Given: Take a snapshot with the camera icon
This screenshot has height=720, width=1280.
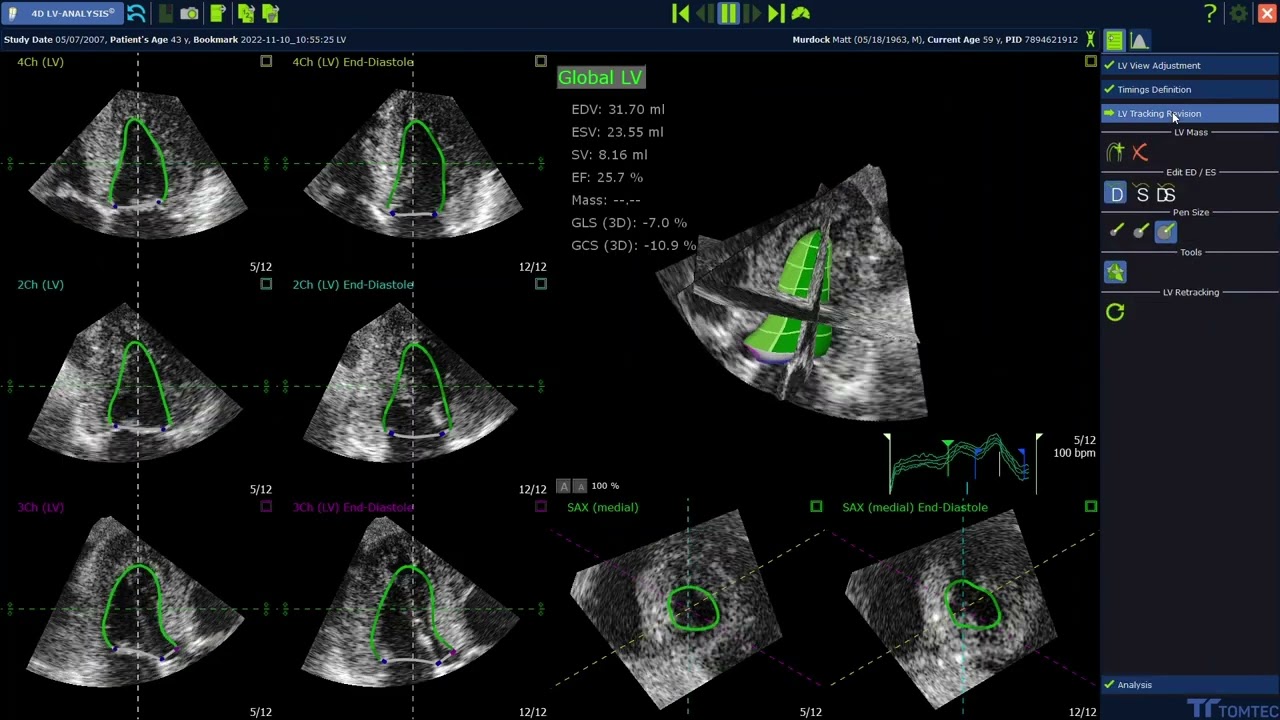Looking at the screenshot, I should click(189, 14).
